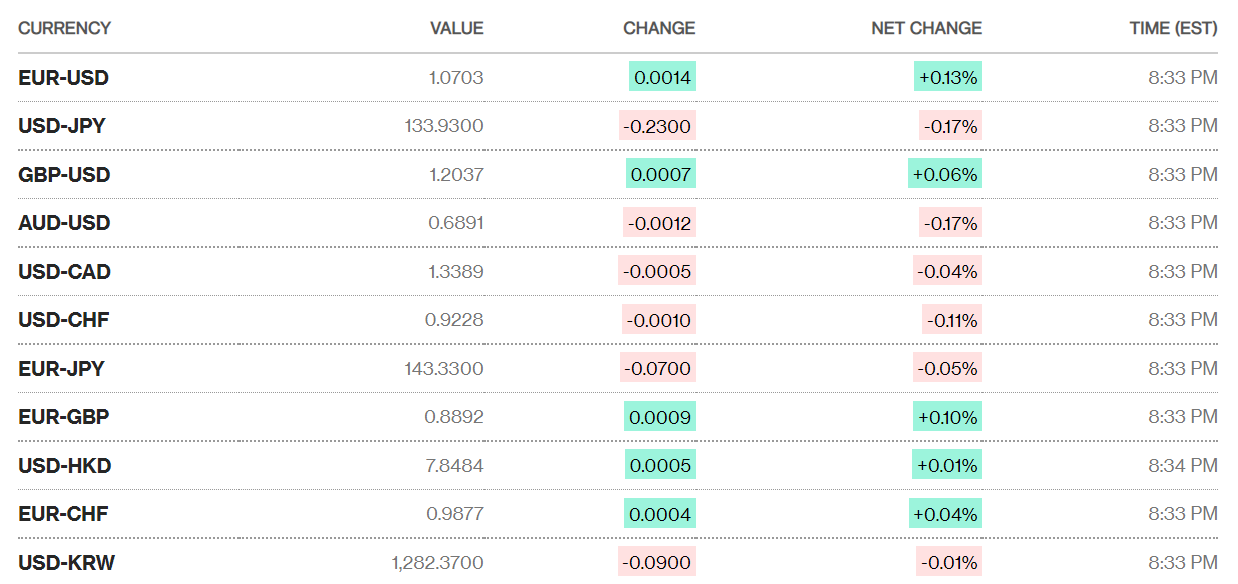Screen dimensions: 1238x584
Task: Click the USD-HKD currency pair
Action: (x=64, y=466)
